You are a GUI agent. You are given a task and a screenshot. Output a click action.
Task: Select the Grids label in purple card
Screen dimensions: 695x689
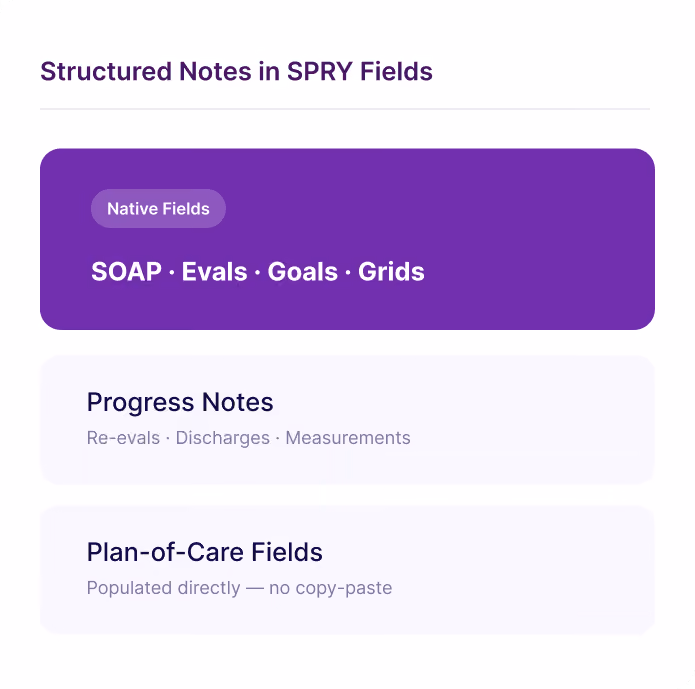tap(391, 271)
